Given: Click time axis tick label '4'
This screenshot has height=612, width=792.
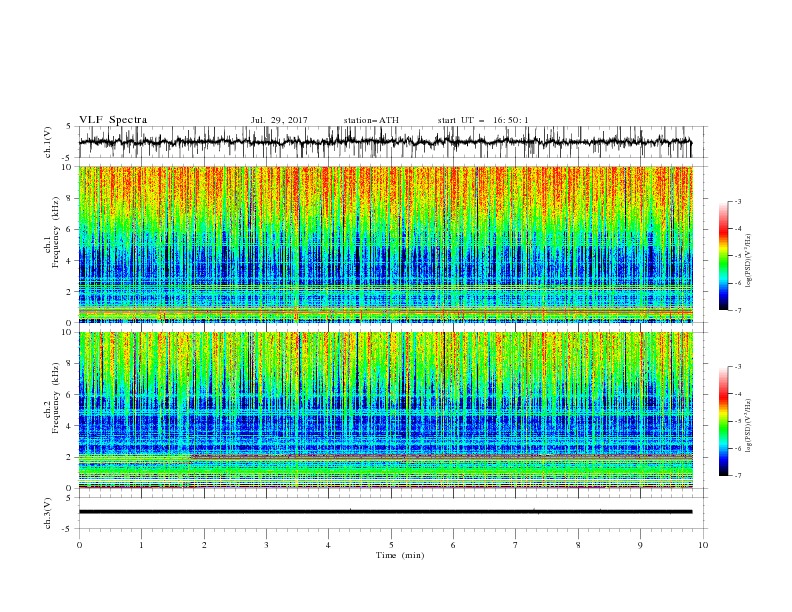Looking at the screenshot, I should [x=329, y=545].
